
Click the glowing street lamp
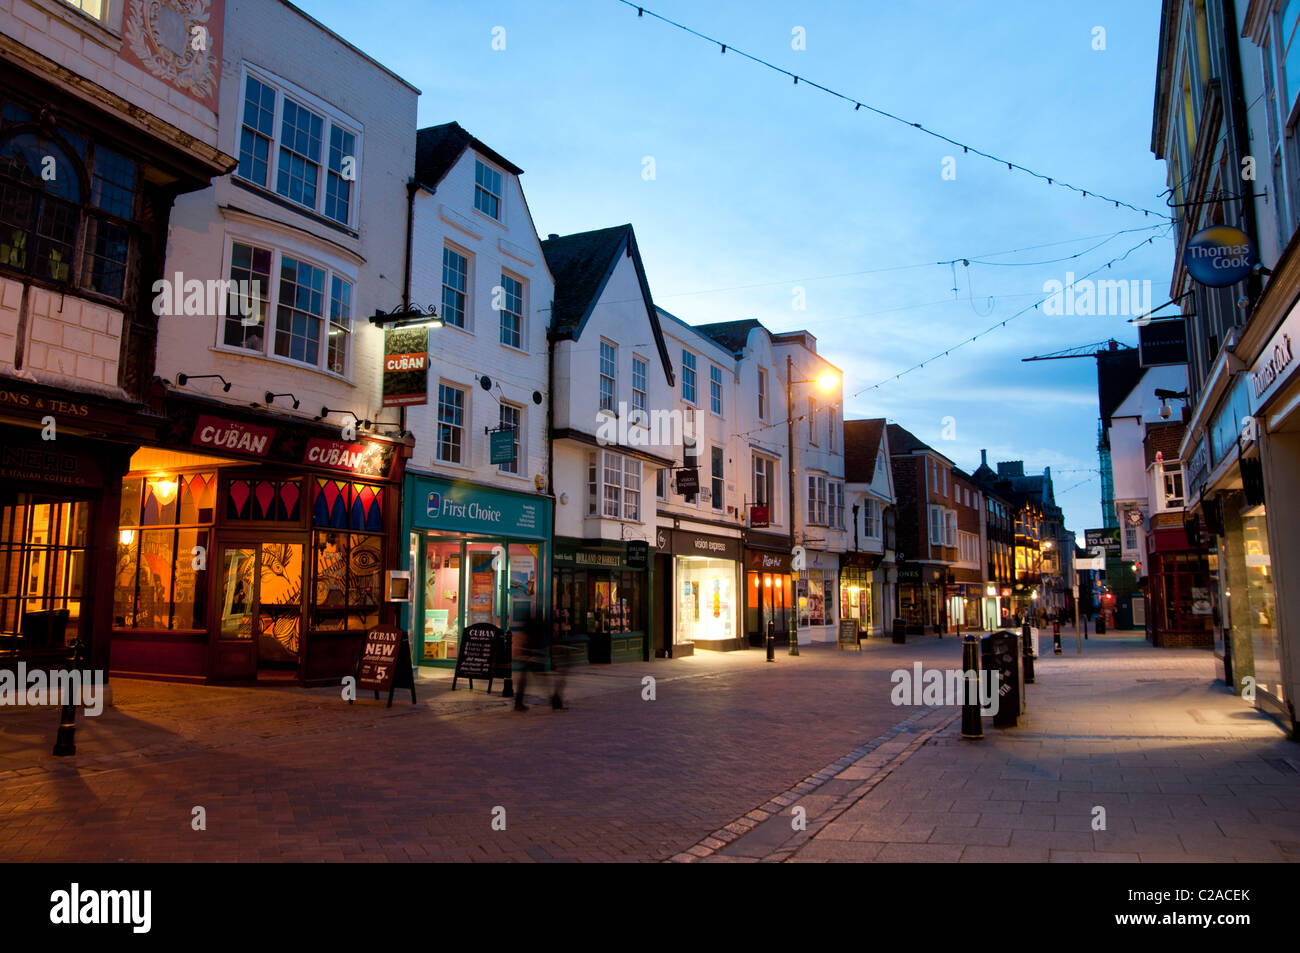[825, 380]
